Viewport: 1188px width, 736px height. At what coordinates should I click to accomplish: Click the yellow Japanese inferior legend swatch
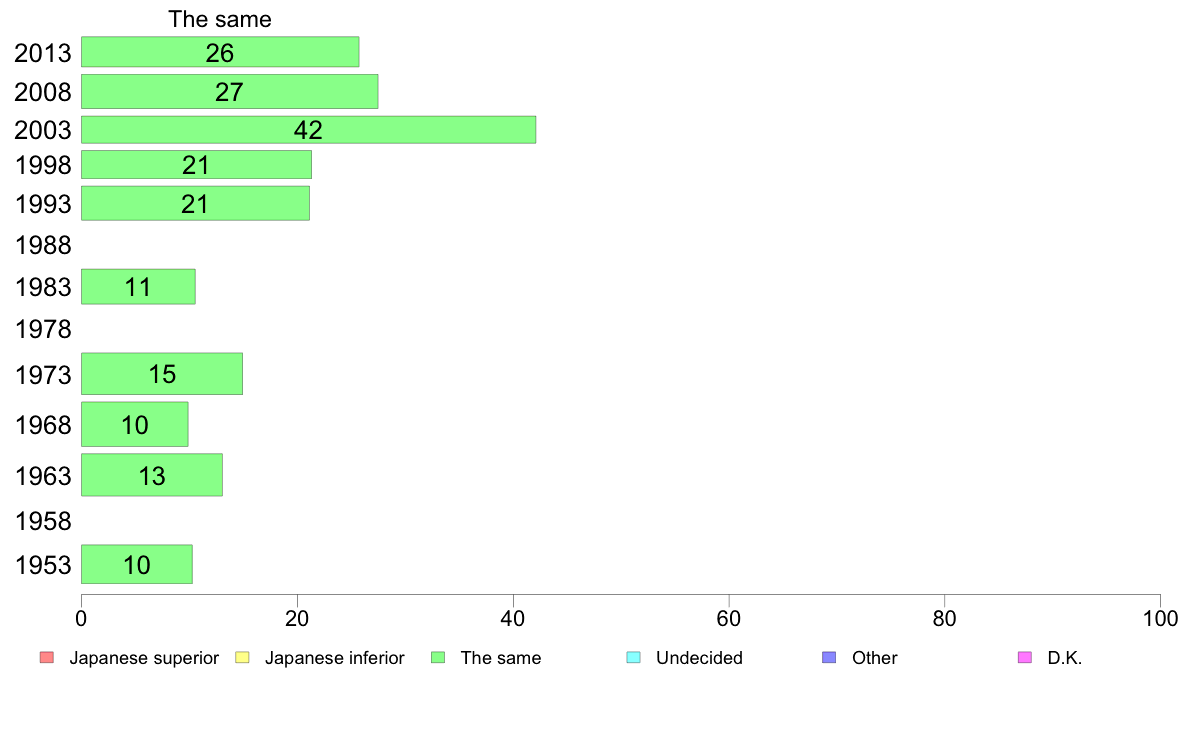coord(242,657)
